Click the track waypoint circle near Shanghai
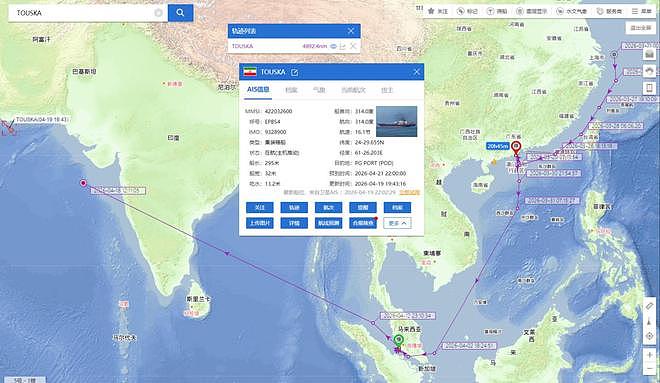Viewport: 660px width, 383px height. 615,54
